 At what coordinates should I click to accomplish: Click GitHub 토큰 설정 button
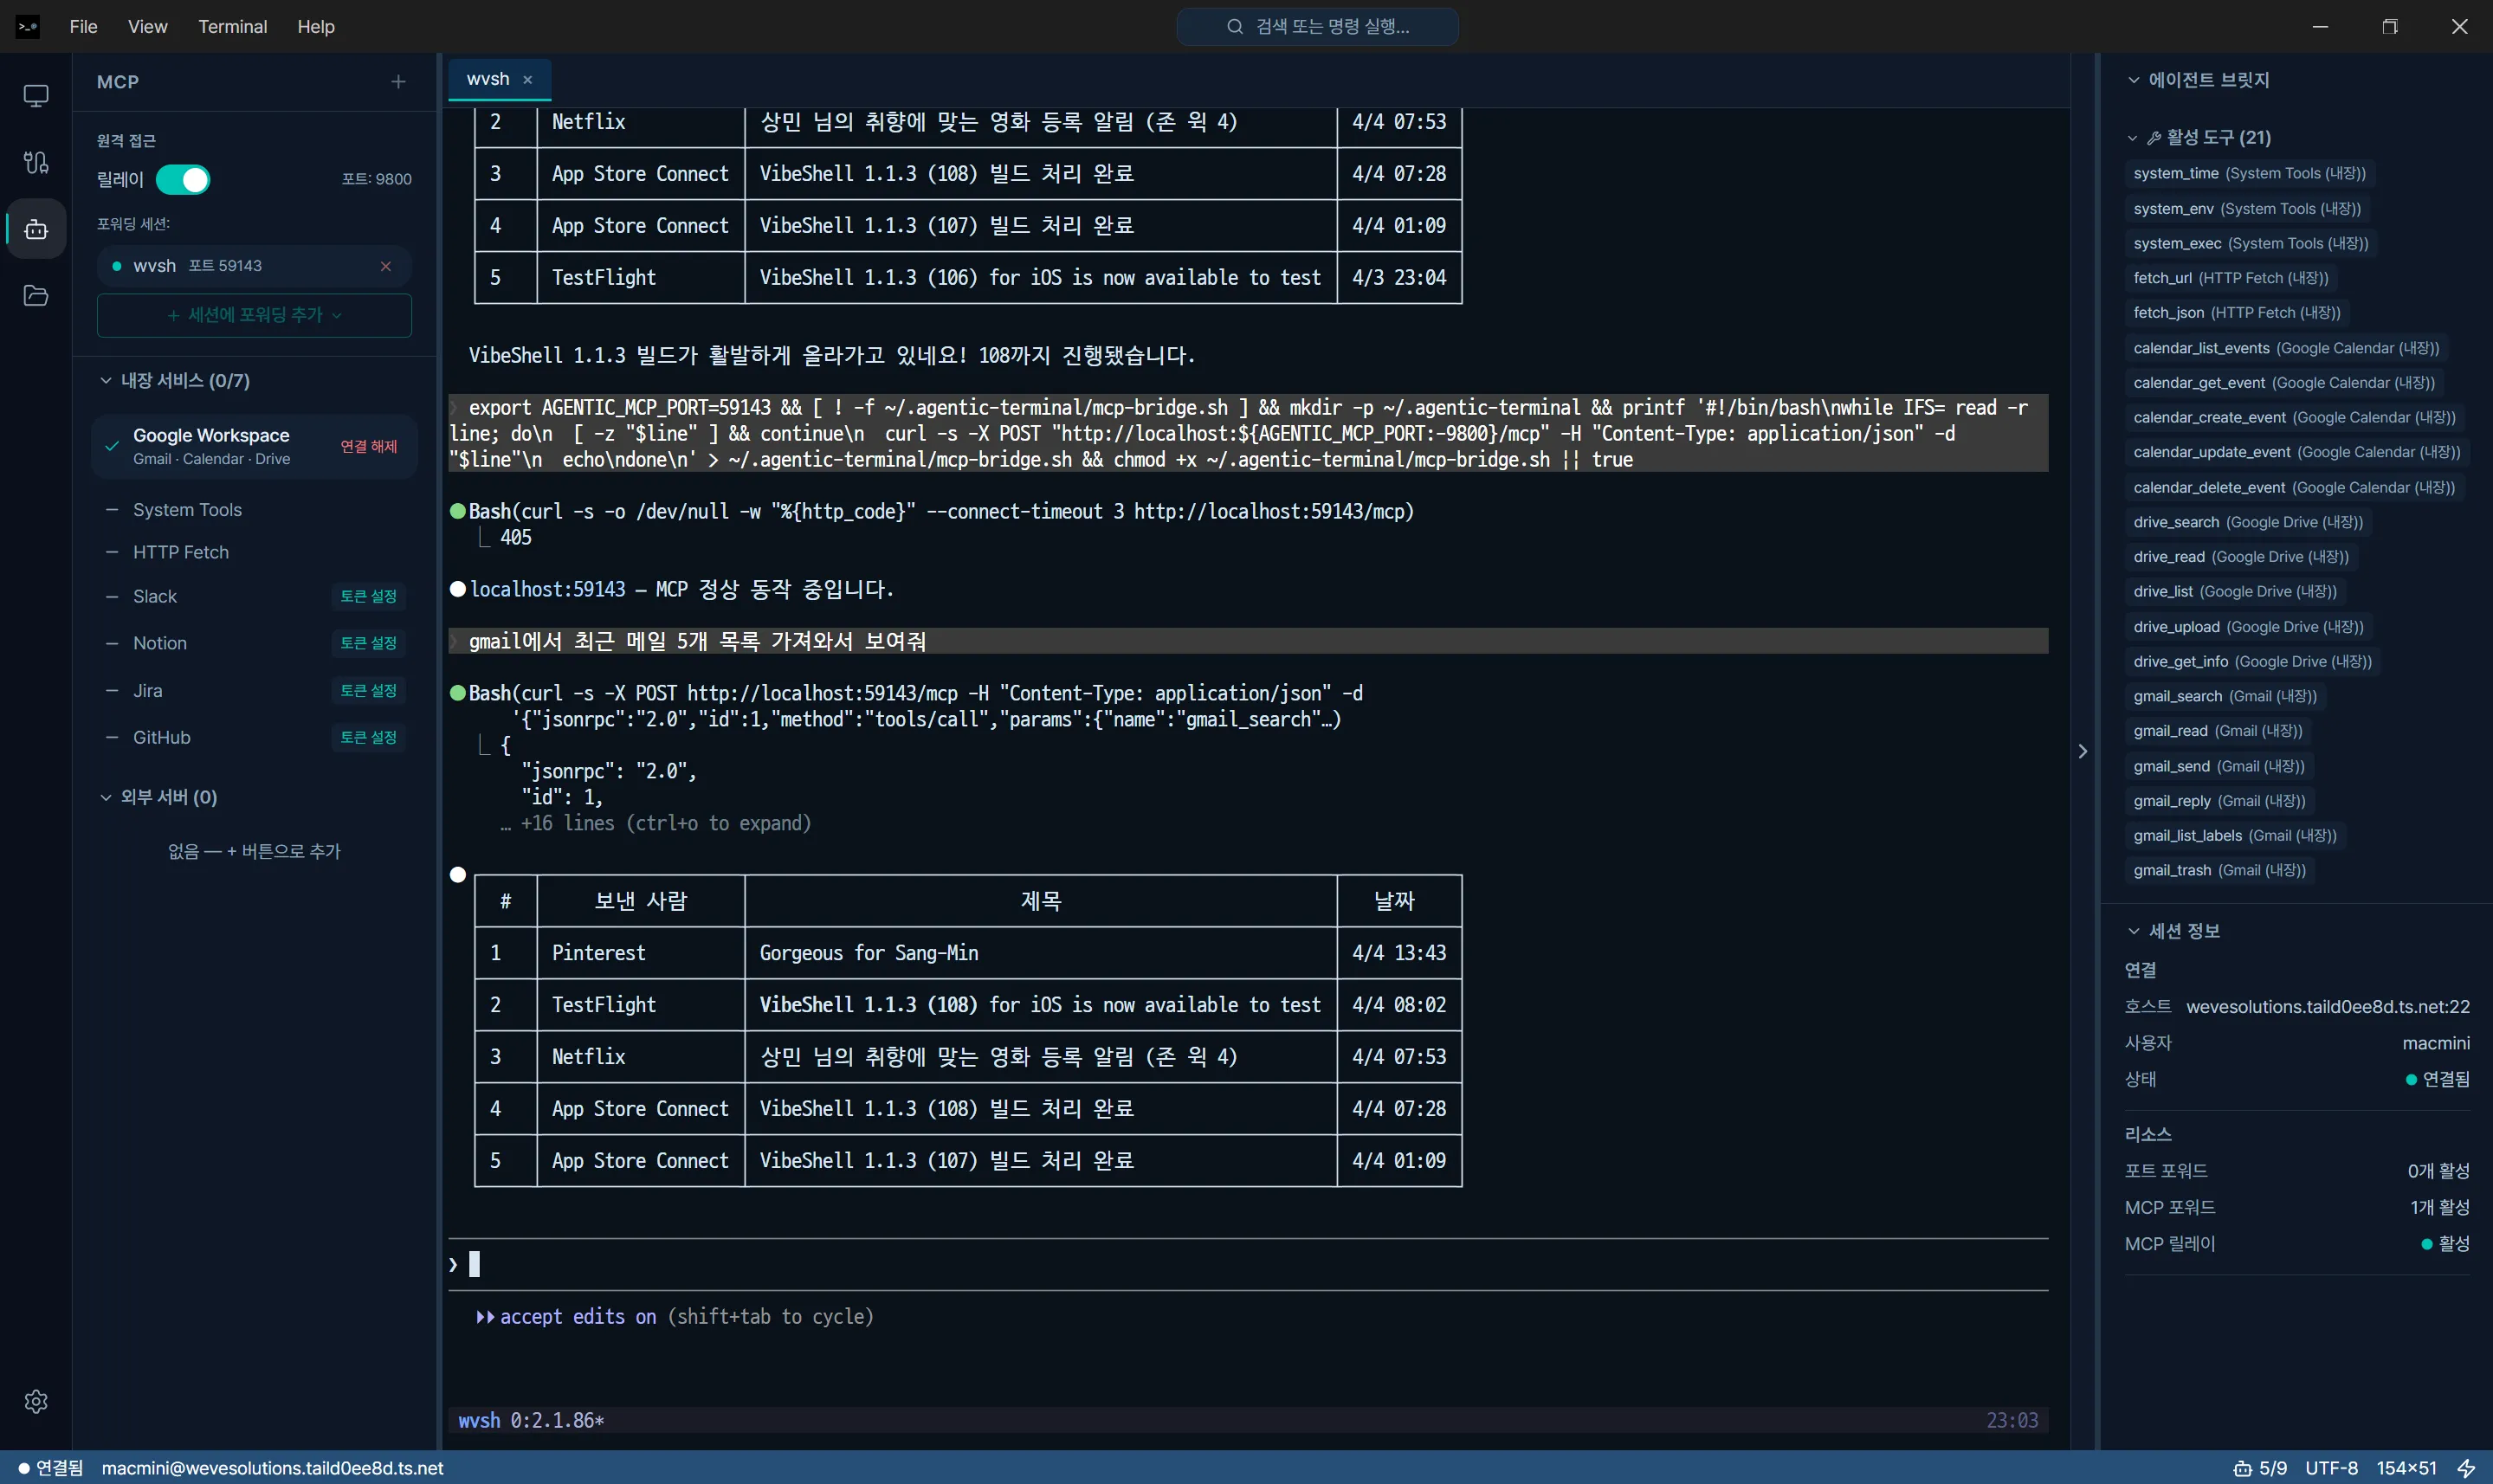368,737
